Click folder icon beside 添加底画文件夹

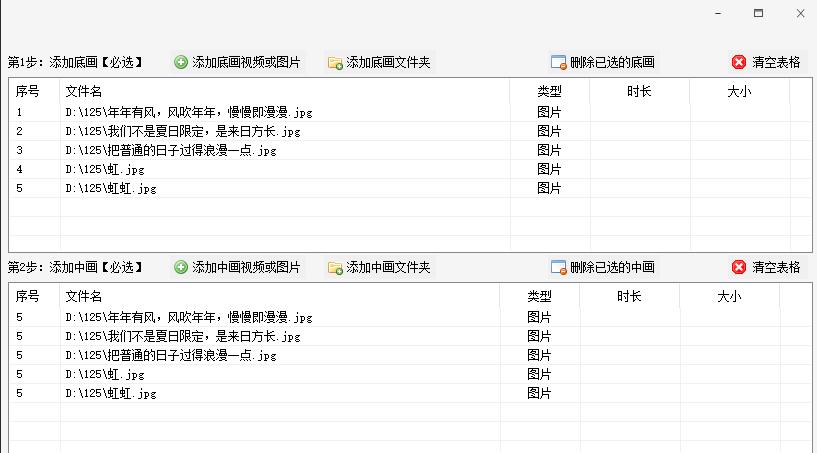(335, 63)
